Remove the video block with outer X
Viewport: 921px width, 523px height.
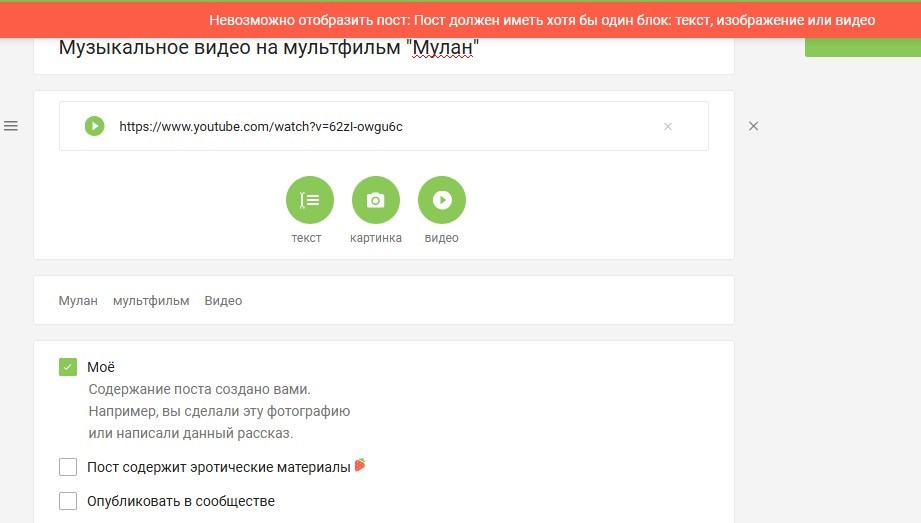point(754,126)
